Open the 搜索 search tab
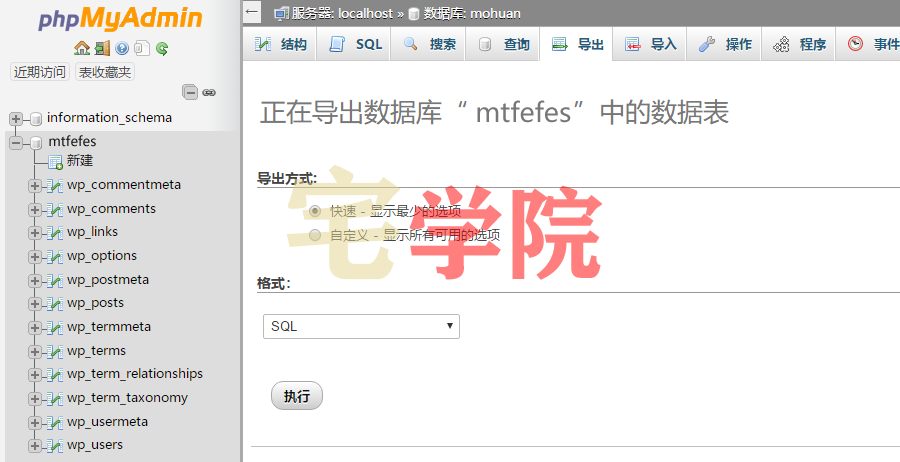Image resolution: width=900 pixels, height=462 pixels. pos(428,44)
